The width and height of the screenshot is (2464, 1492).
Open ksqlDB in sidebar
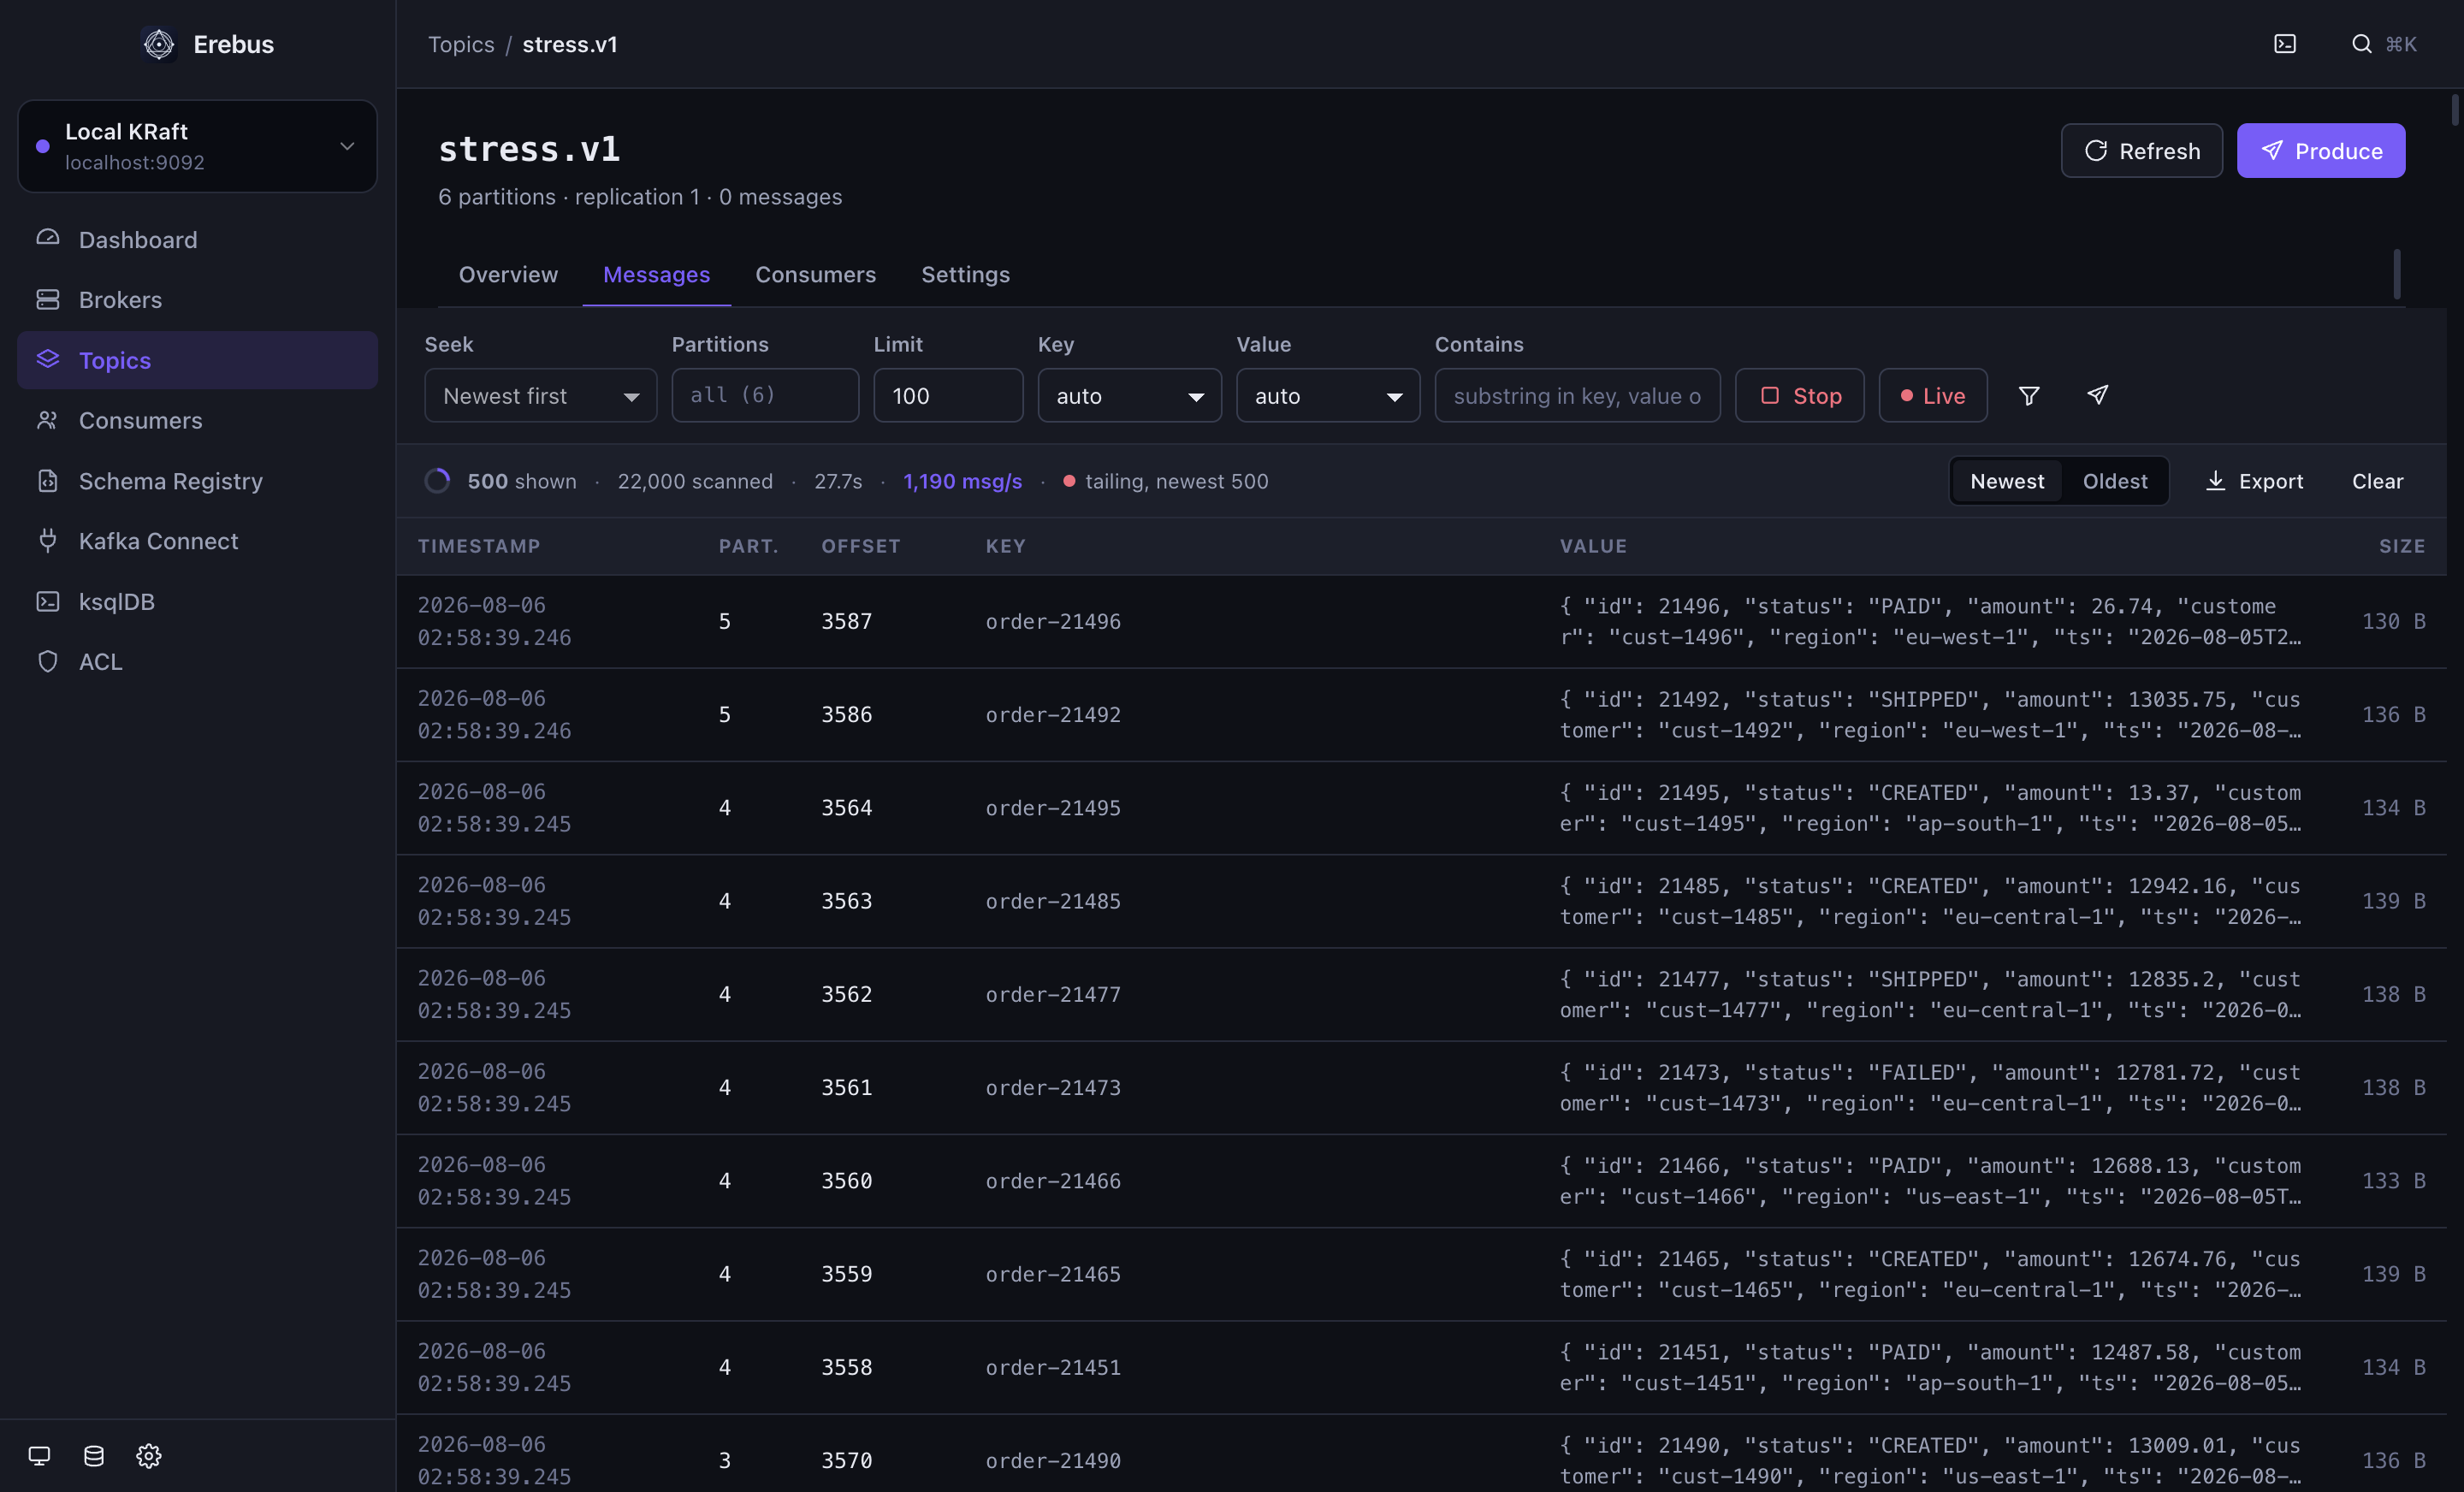click(x=197, y=601)
